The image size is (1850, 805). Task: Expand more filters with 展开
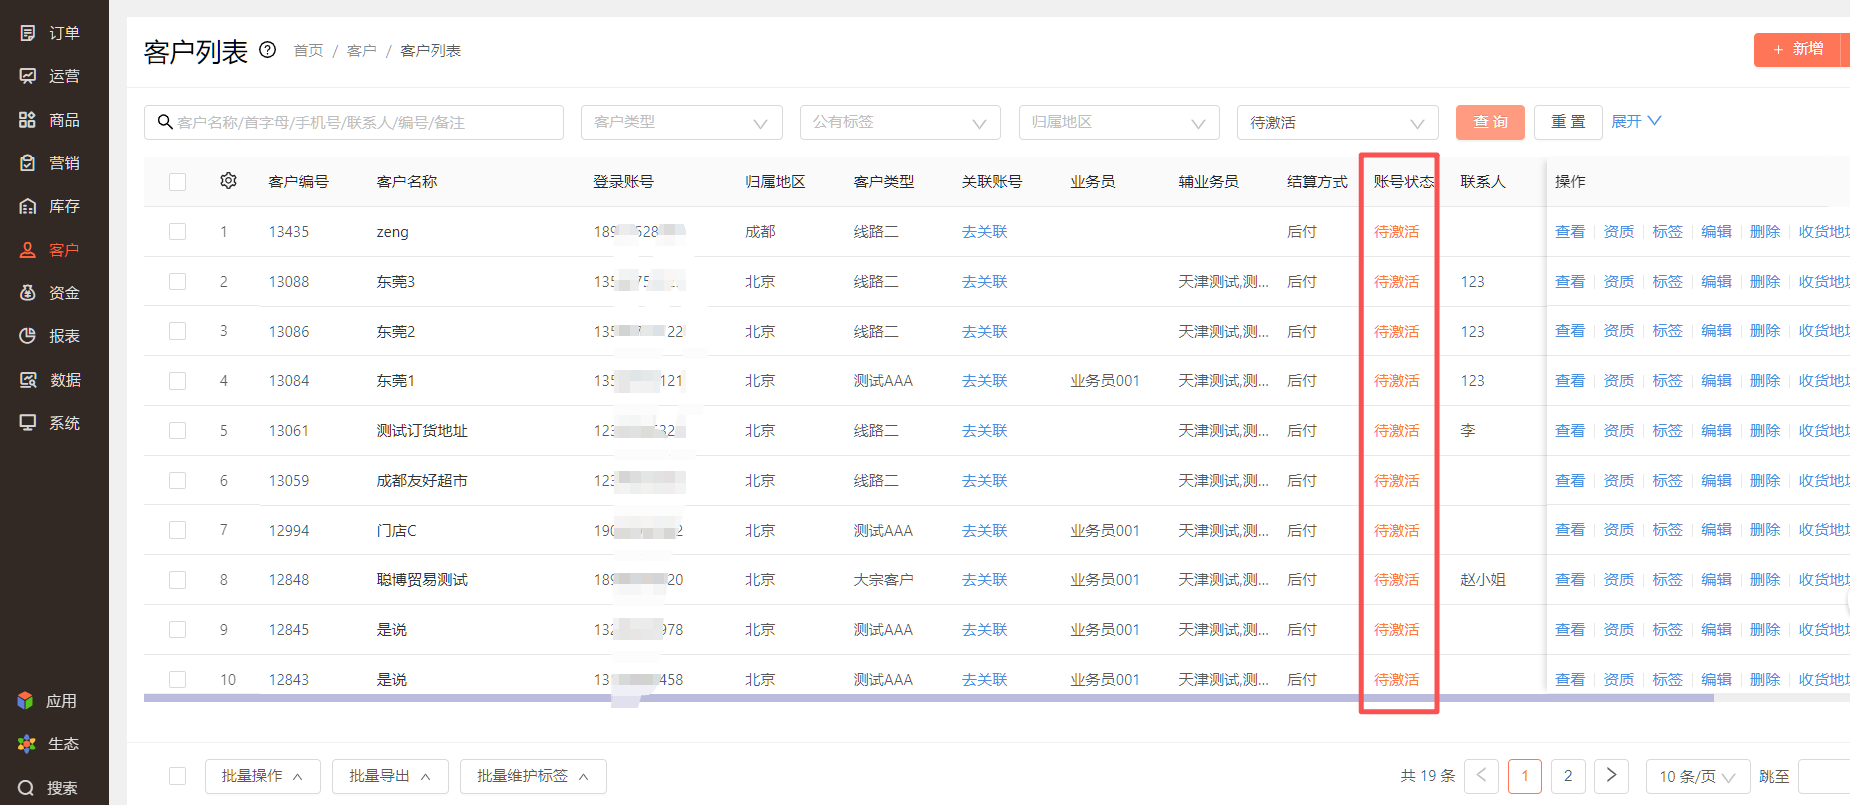(x=1636, y=121)
